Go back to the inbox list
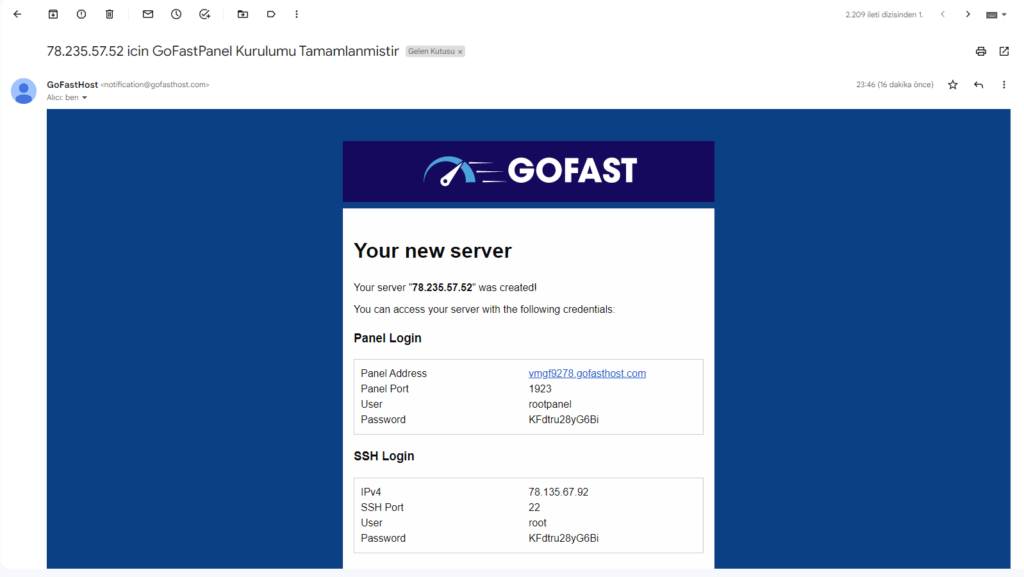 pyautogui.click(x=17, y=15)
